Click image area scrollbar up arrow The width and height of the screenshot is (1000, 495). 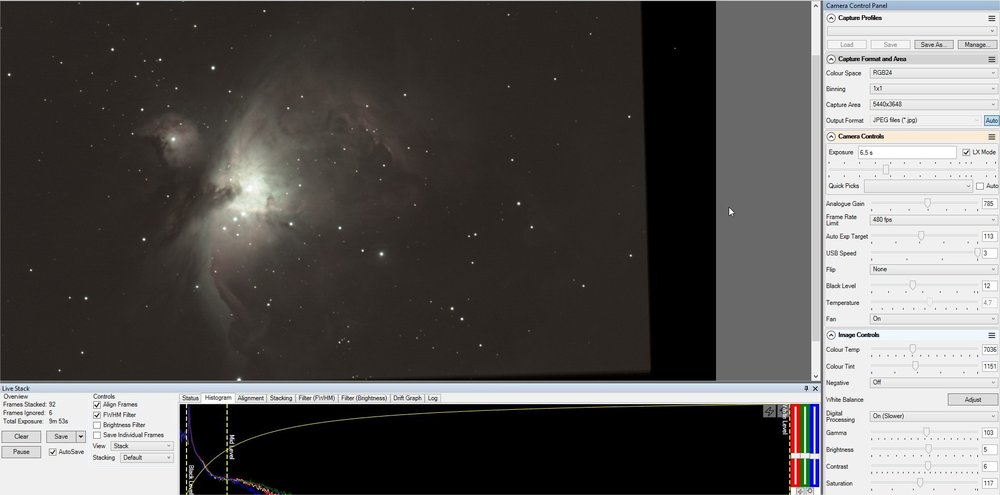(816, 5)
